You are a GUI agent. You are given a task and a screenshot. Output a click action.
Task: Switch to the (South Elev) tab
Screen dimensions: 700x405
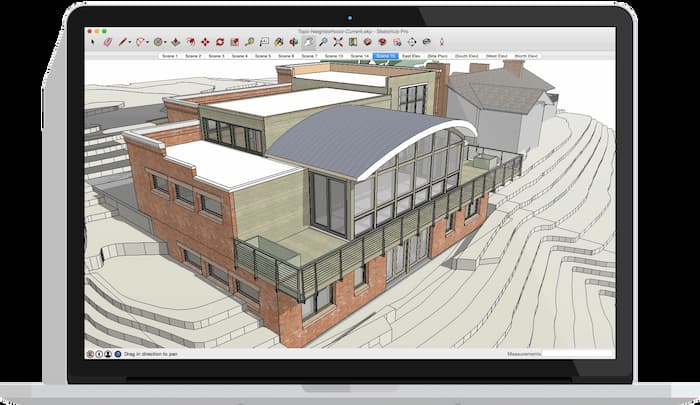pyautogui.click(x=467, y=56)
